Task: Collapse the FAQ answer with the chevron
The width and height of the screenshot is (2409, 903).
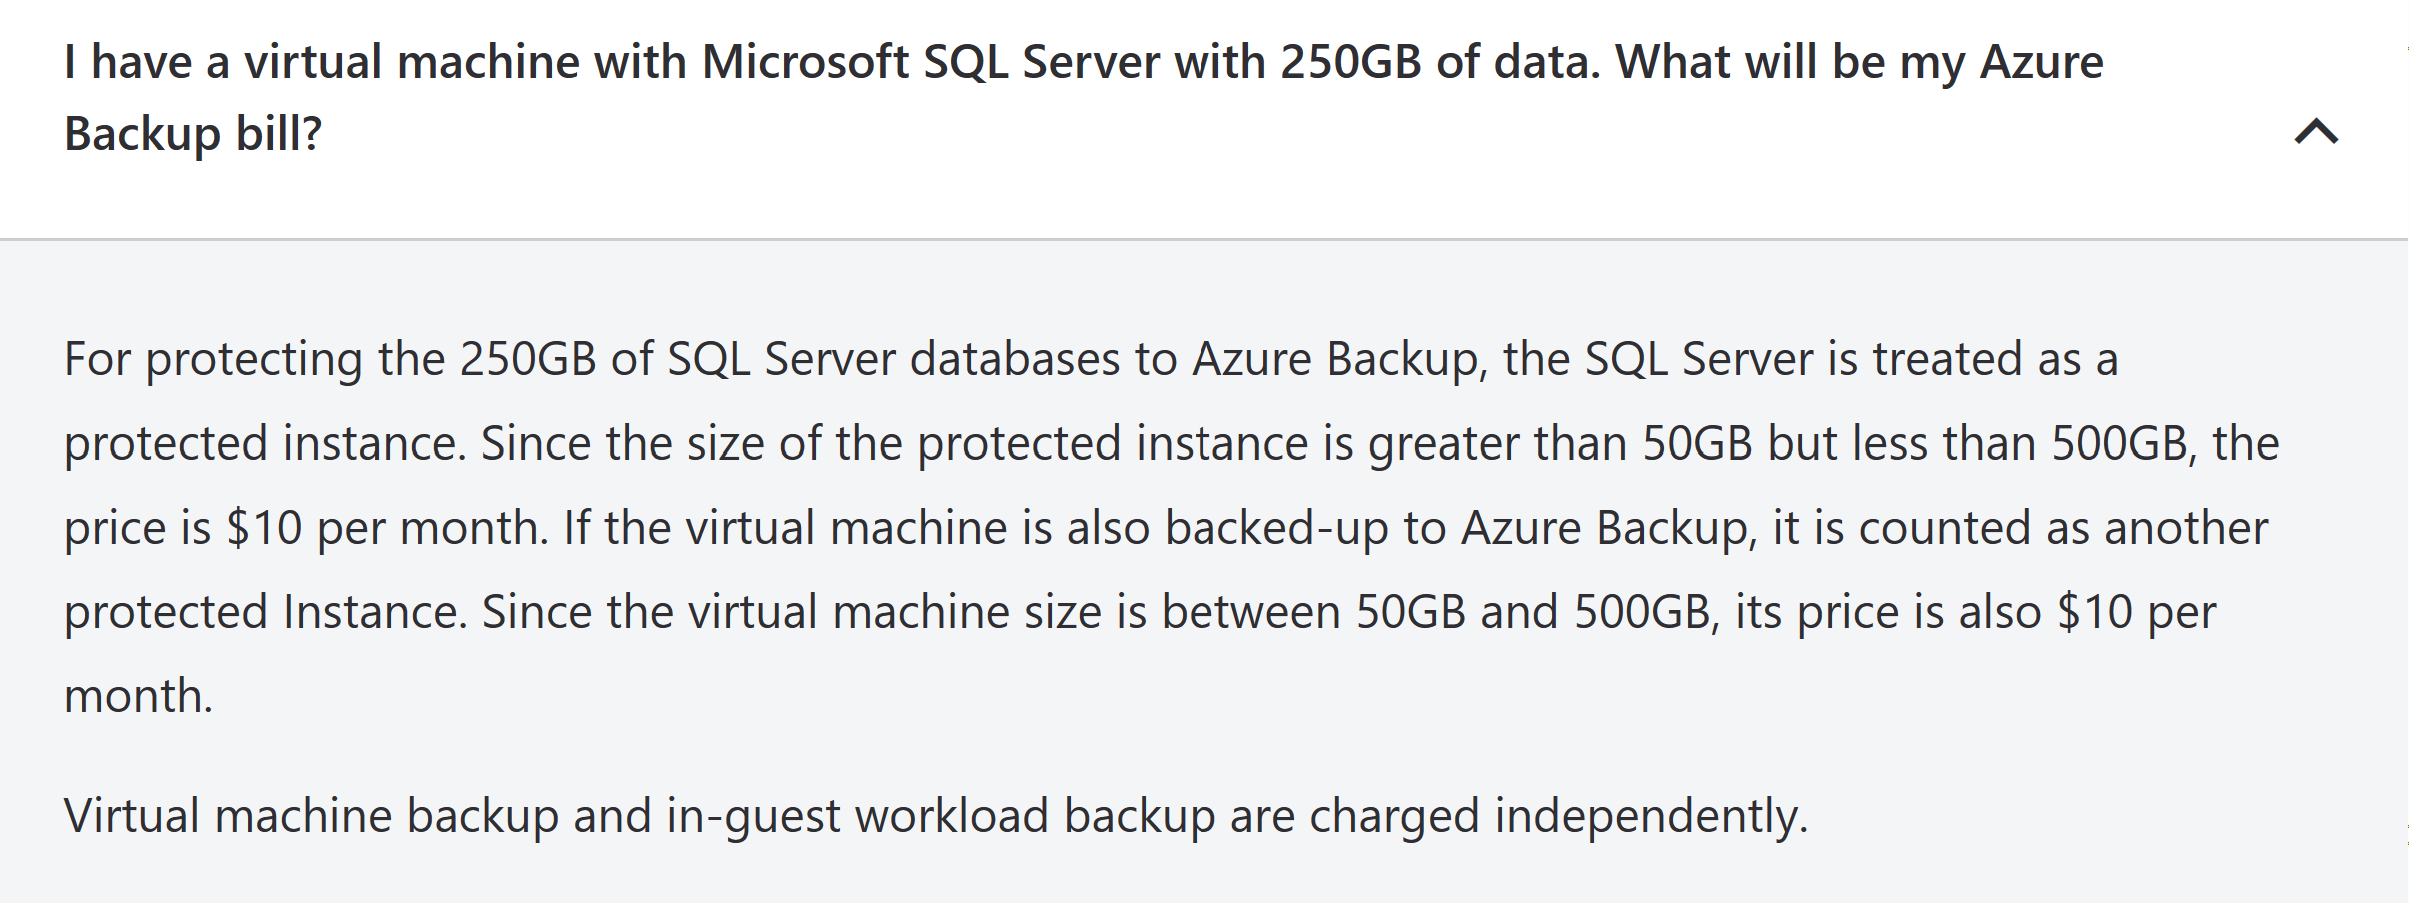Action: click(x=2316, y=132)
